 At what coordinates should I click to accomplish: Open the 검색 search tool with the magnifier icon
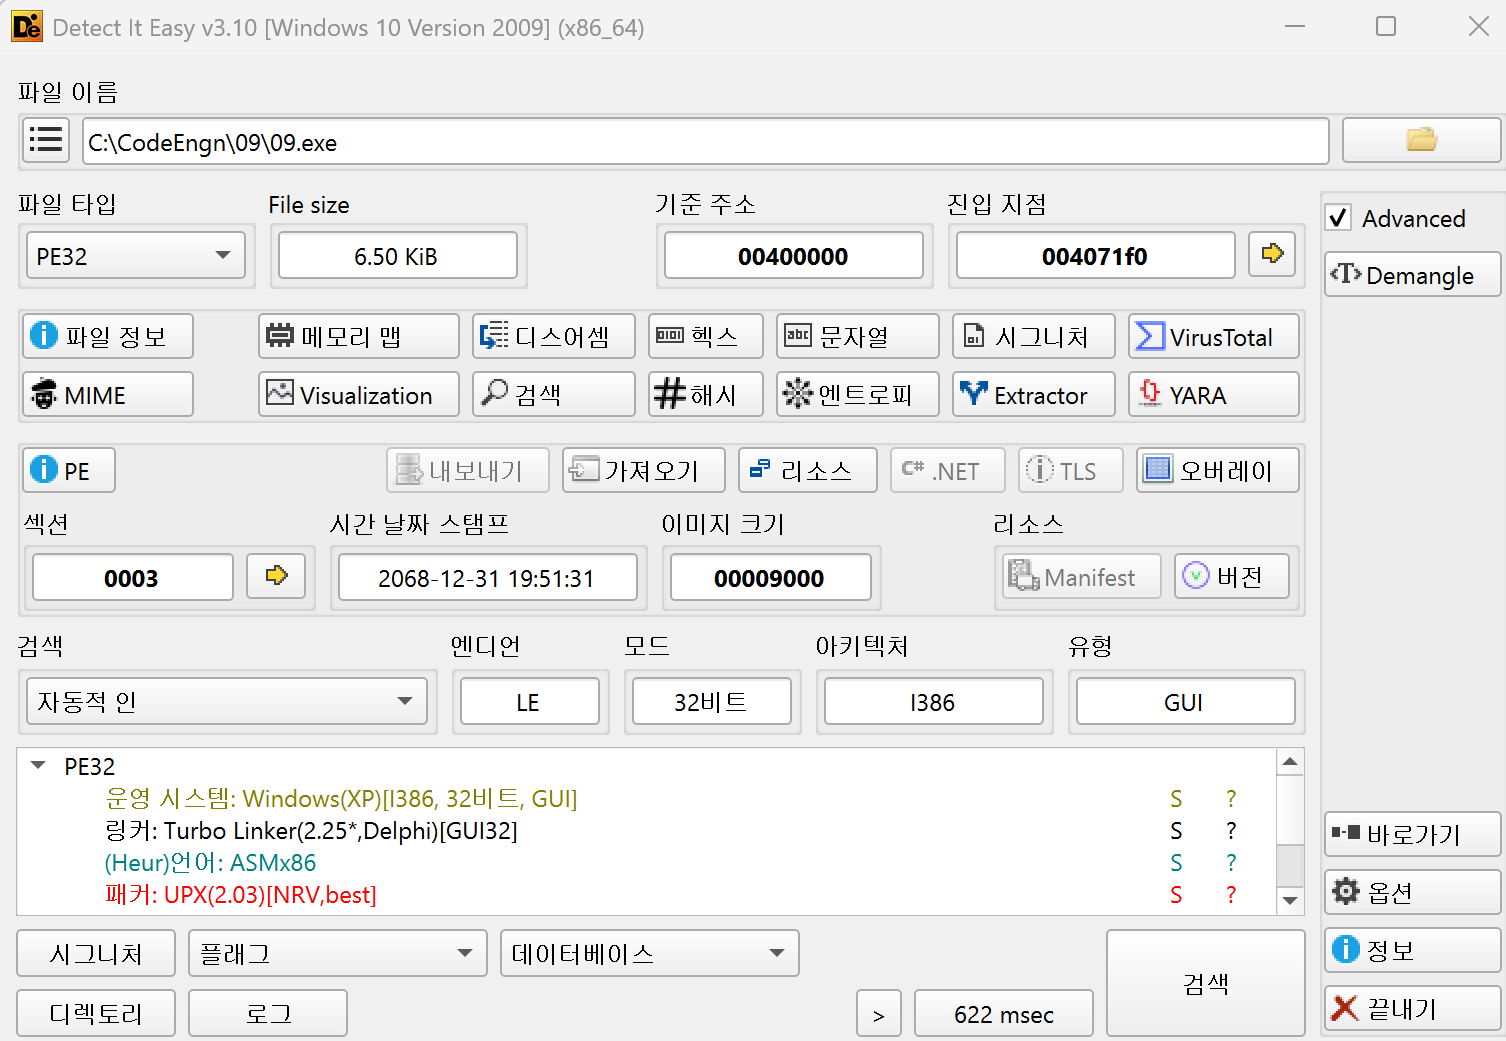(554, 394)
